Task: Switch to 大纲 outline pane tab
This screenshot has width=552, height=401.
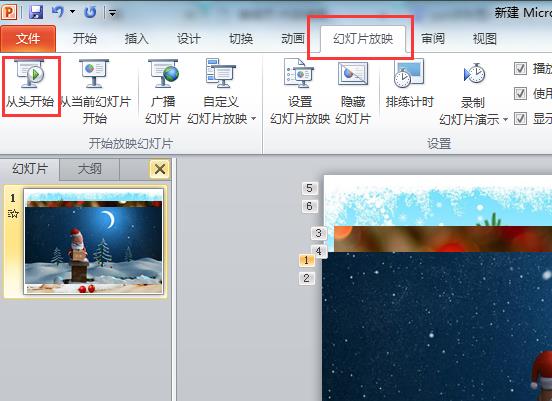Action: click(89, 169)
